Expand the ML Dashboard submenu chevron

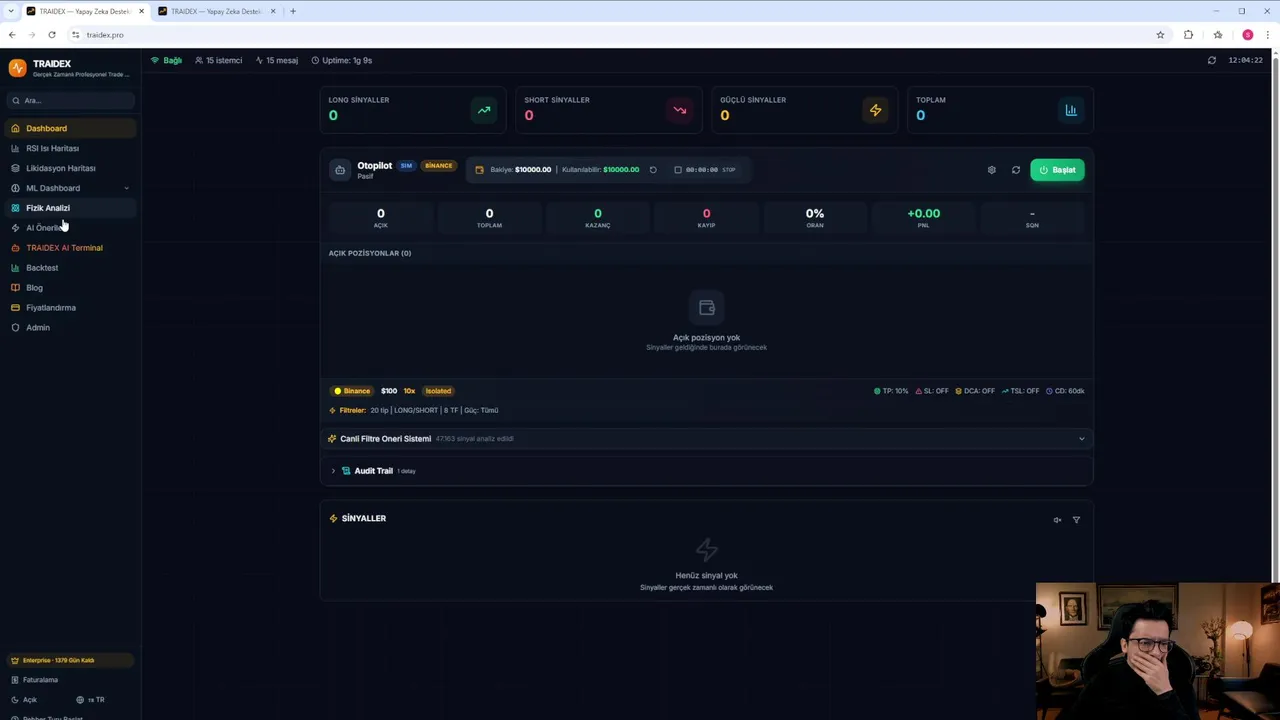[x=126, y=188]
